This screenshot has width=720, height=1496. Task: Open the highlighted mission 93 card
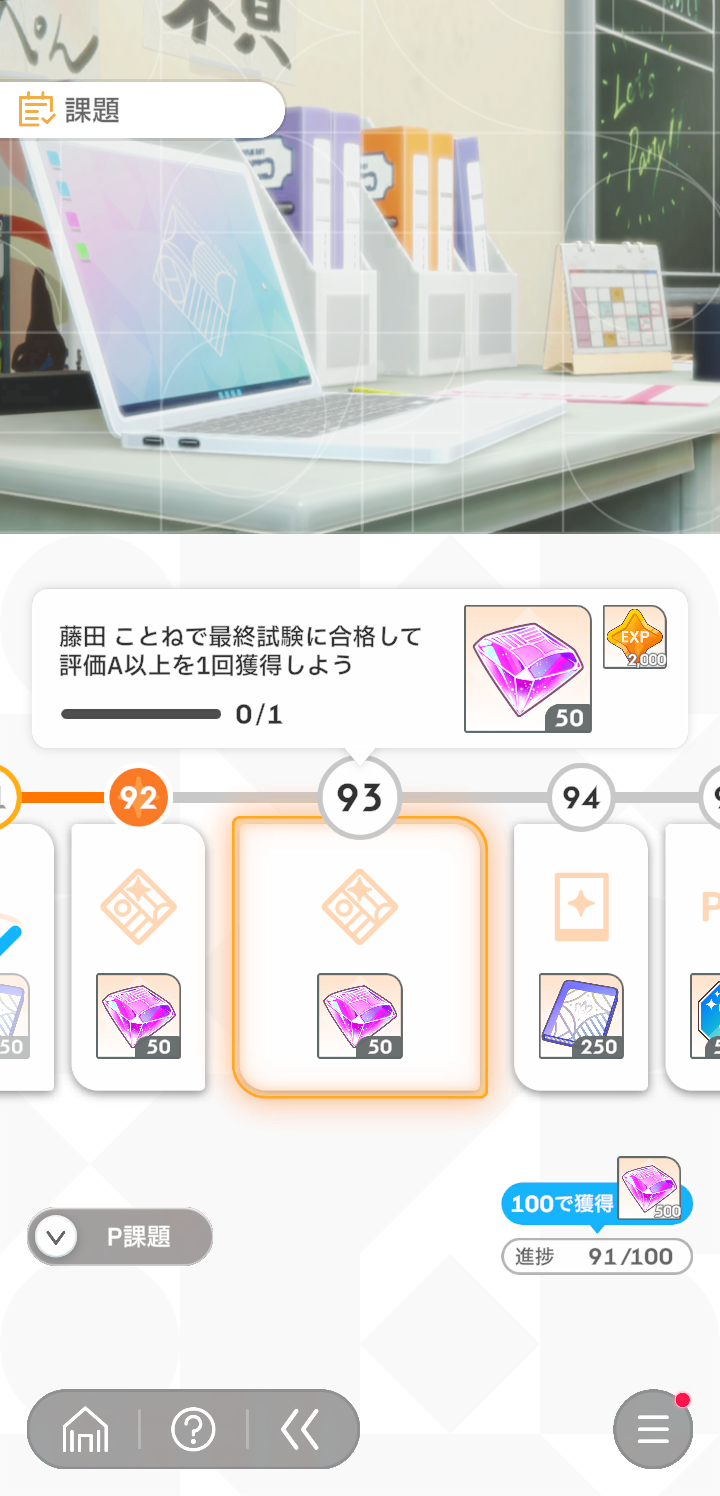[x=360, y=957]
